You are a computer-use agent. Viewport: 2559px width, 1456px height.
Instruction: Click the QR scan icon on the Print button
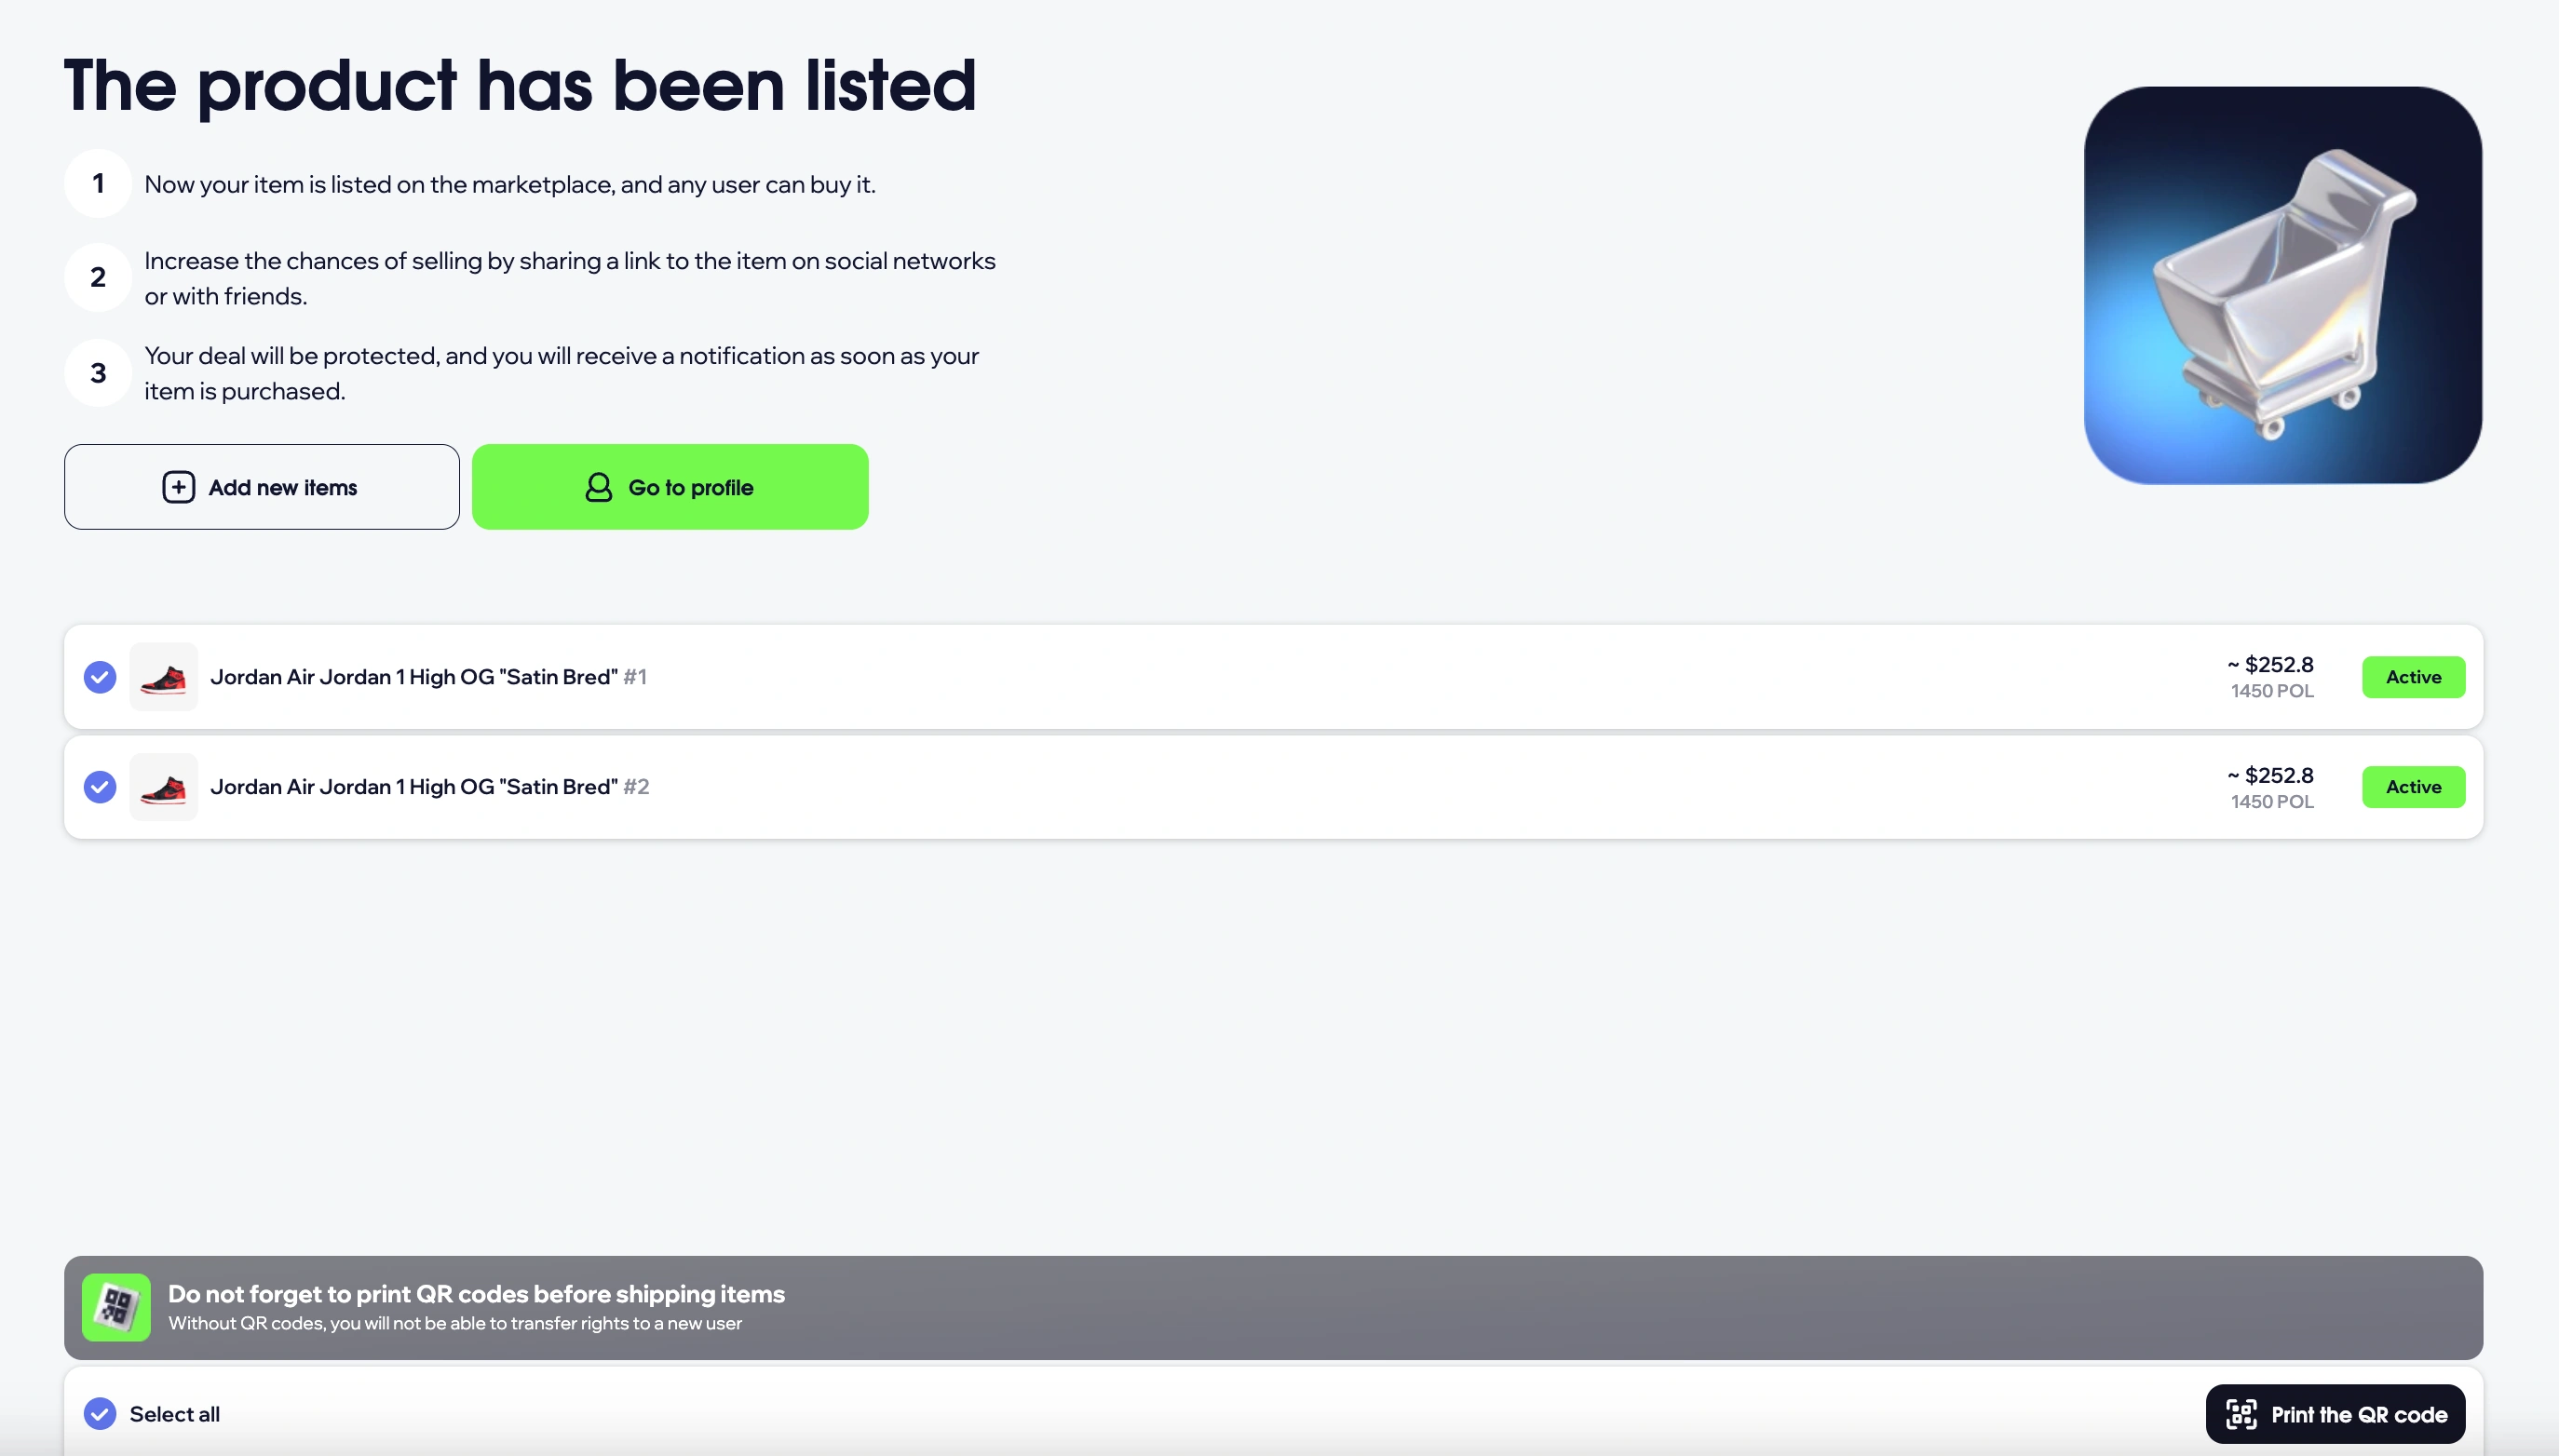(x=2241, y=1414)
